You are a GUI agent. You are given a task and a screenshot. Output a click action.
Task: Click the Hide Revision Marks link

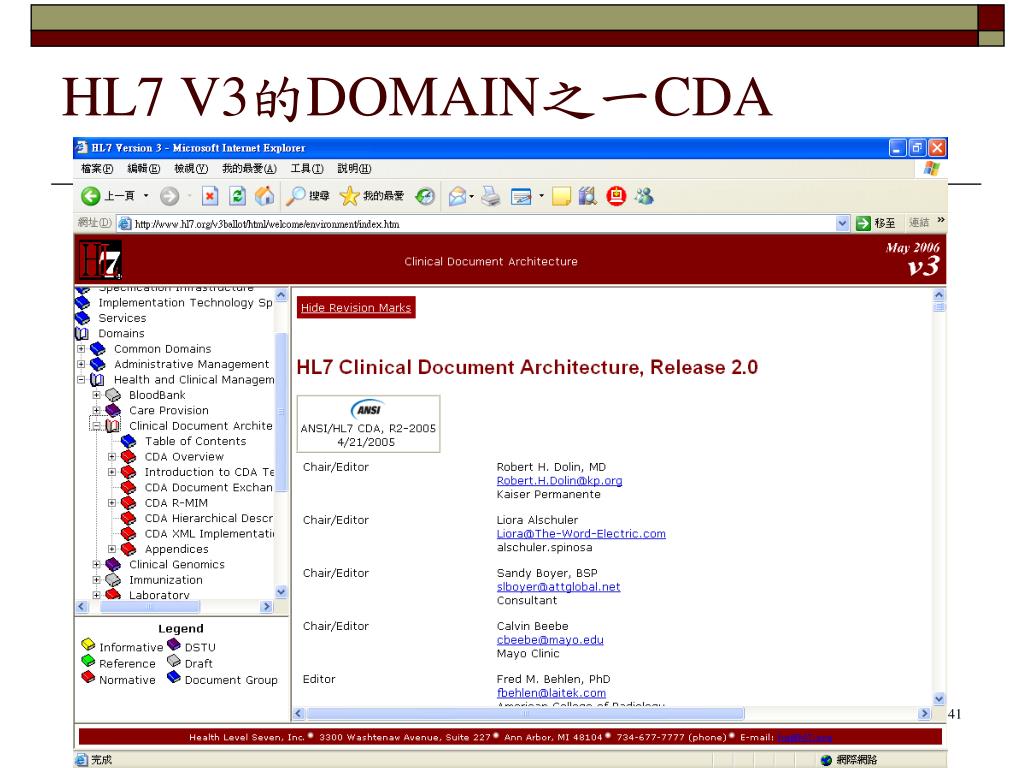(x=356, y=308)
